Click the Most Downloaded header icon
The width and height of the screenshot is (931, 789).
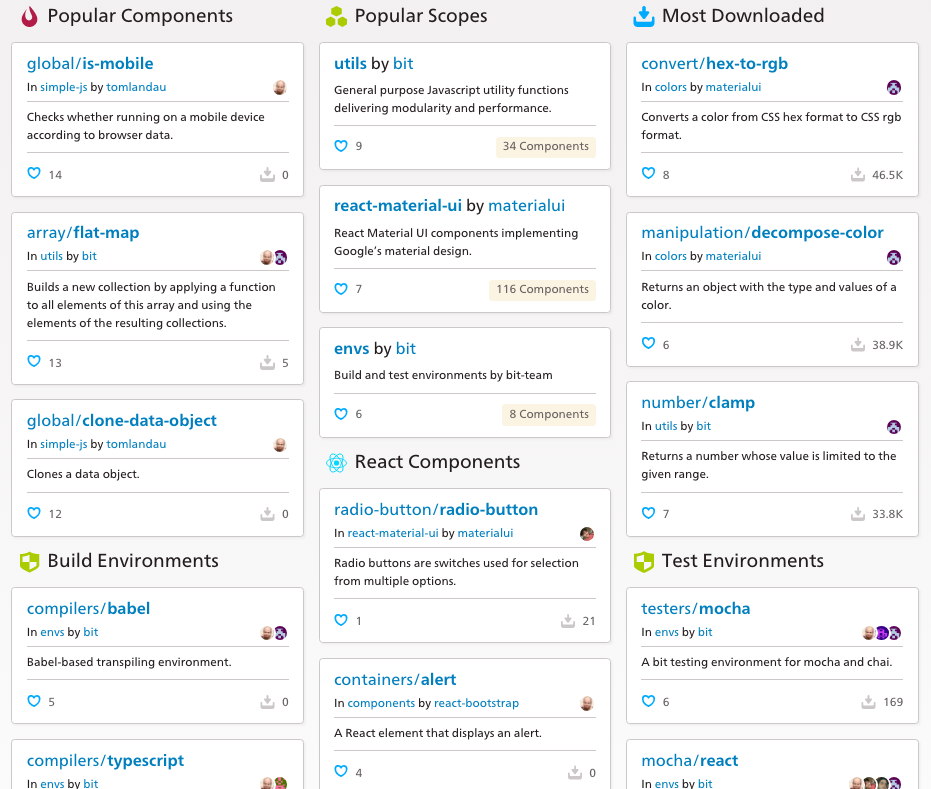pos(644,17)
